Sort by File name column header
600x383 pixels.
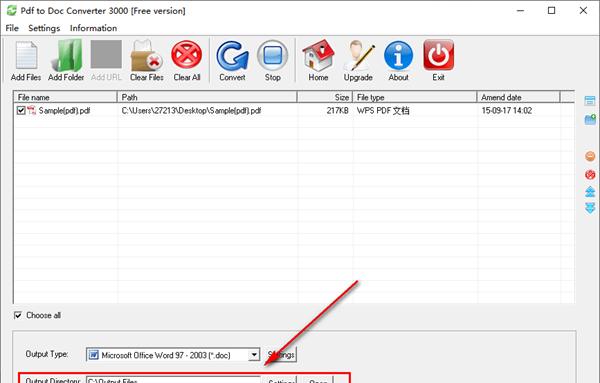[65, 97]
